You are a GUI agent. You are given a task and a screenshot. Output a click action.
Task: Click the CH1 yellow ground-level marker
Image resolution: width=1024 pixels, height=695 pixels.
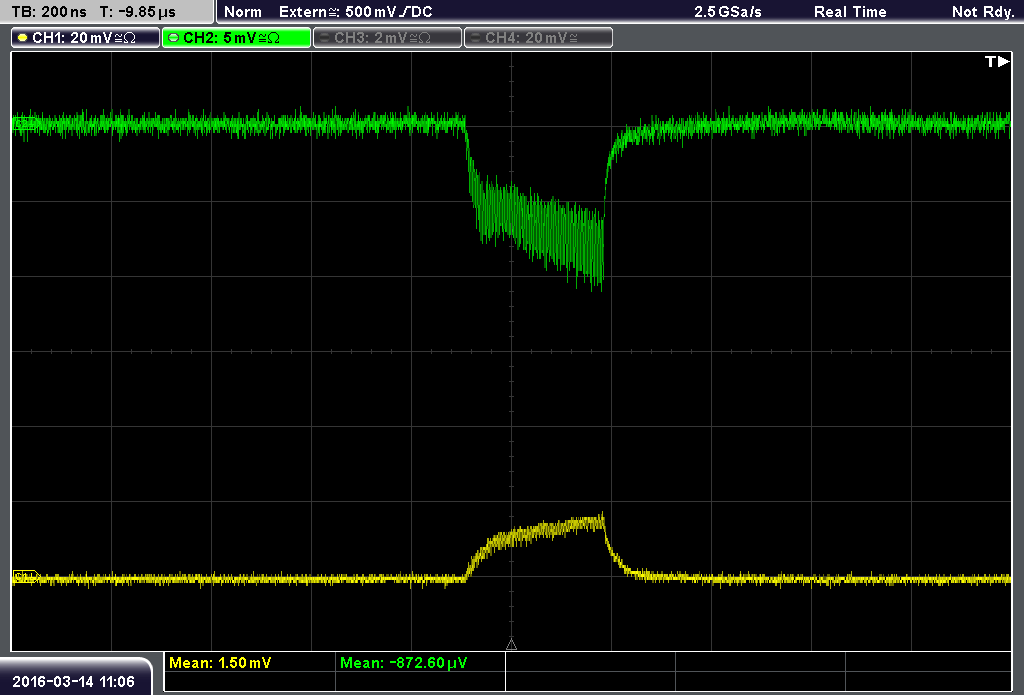[x=25, y=577]
